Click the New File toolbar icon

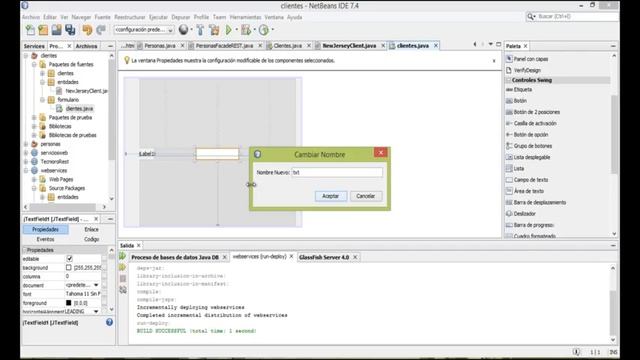[x=30, y=30]
